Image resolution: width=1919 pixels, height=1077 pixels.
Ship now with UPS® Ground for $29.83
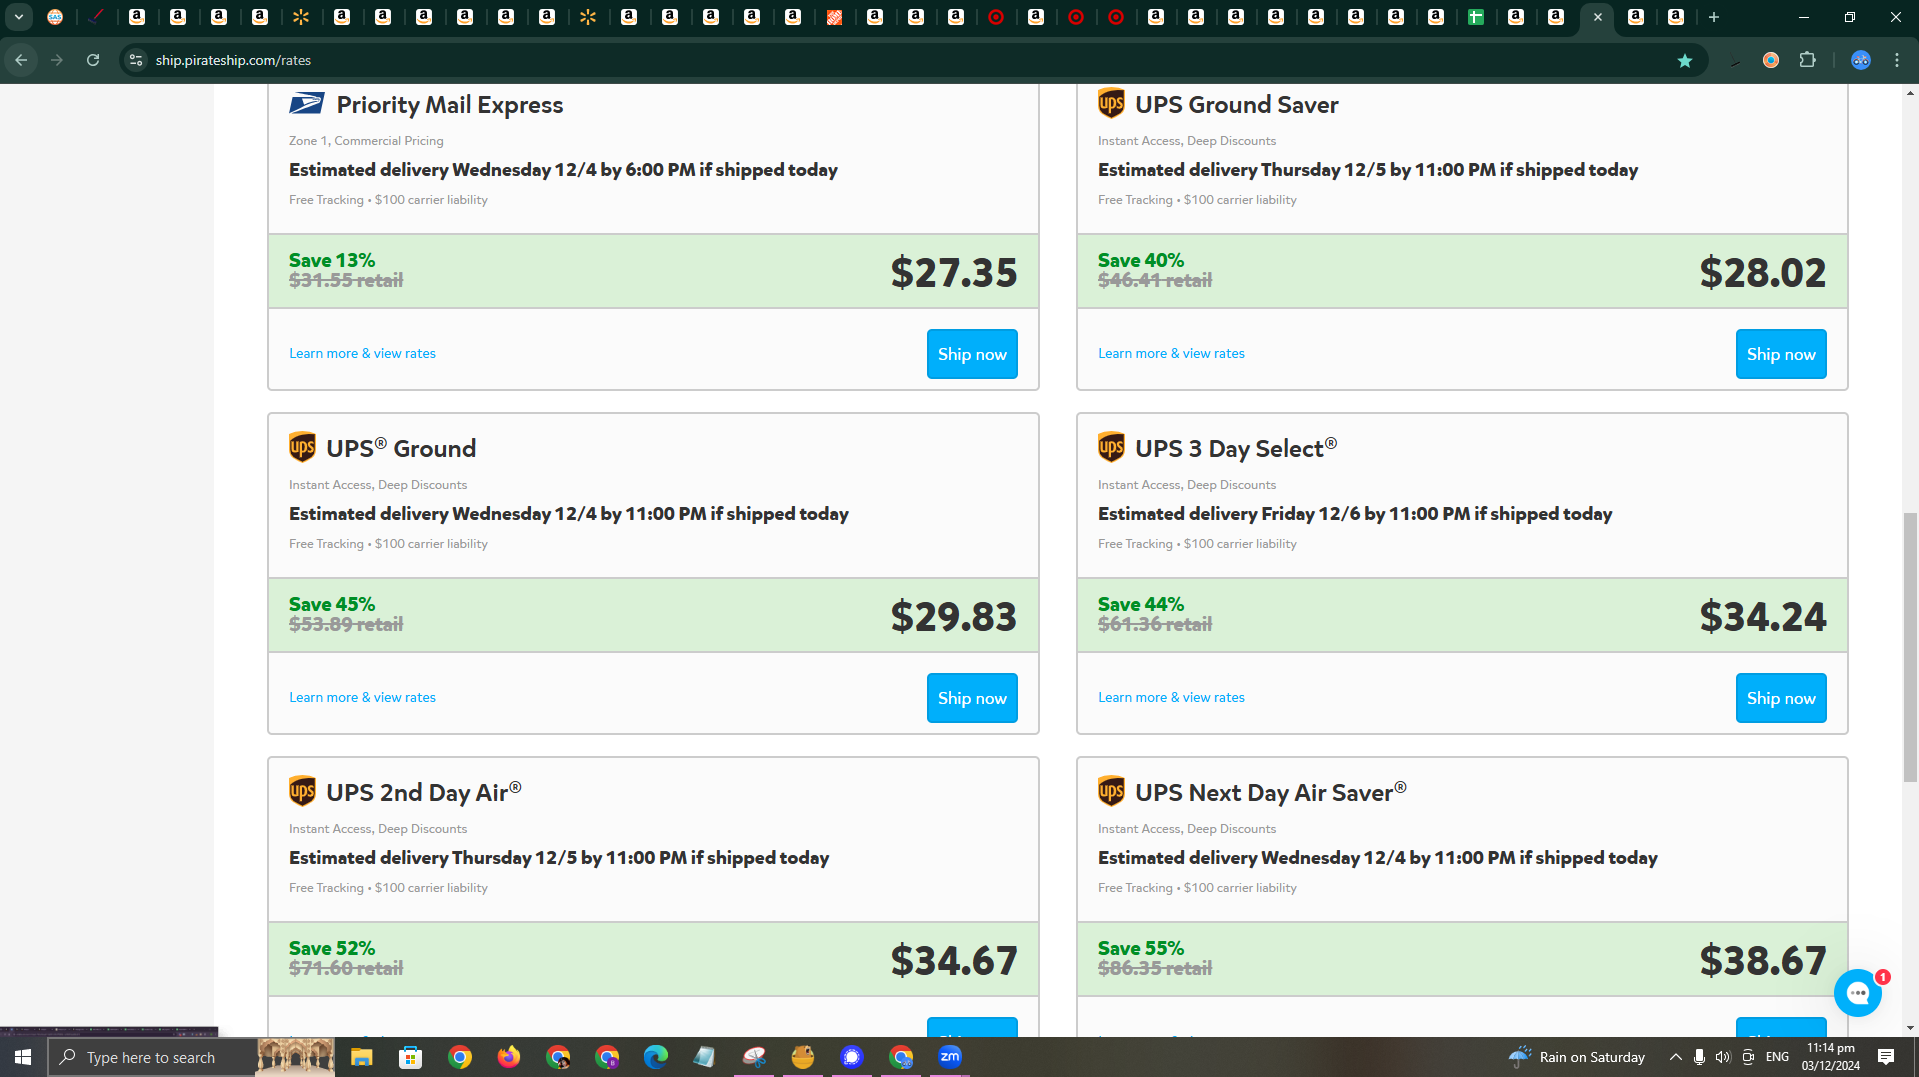(972, 698)
